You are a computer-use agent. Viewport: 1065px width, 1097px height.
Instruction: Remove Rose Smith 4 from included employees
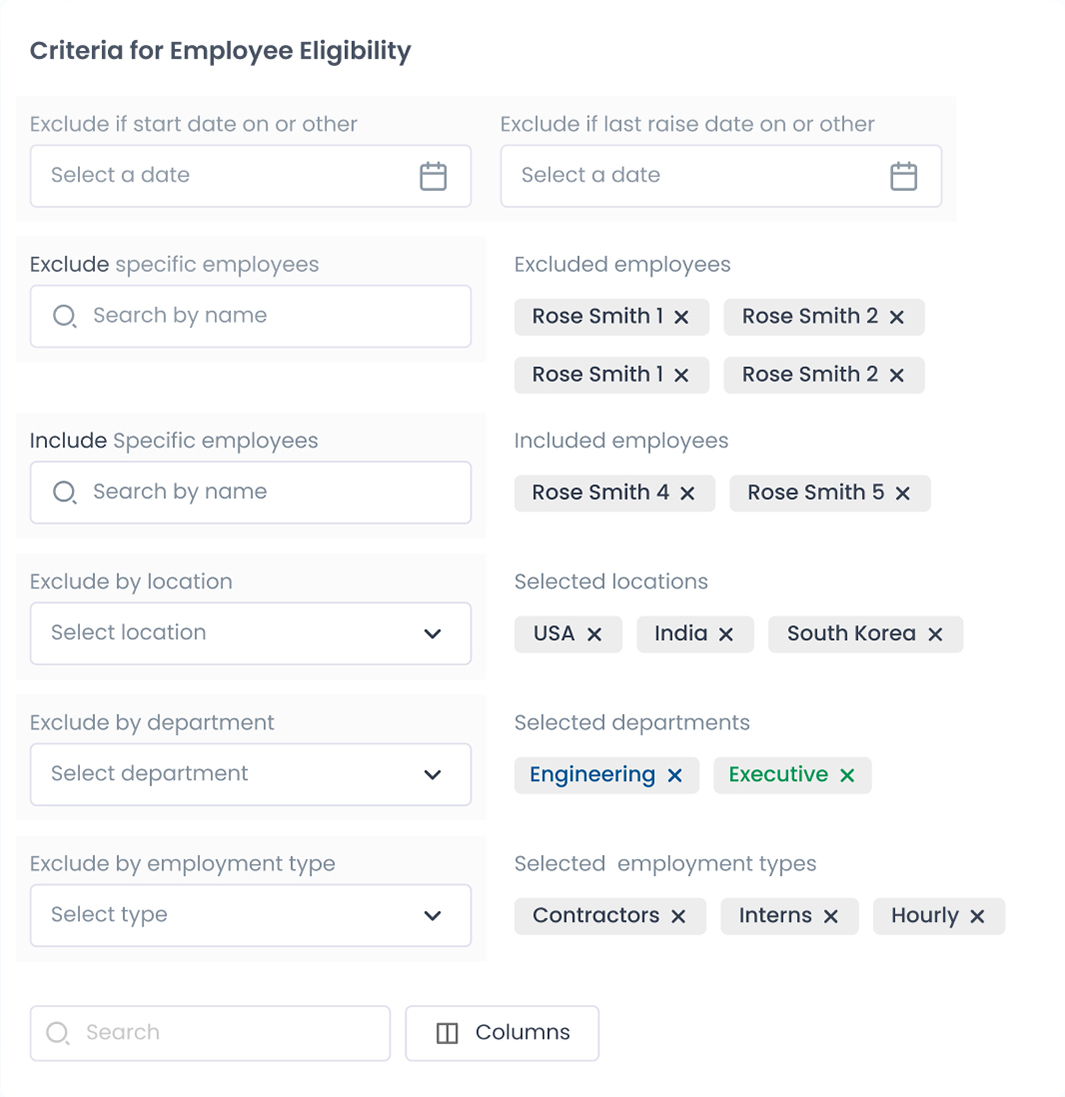tap(688, 493)
